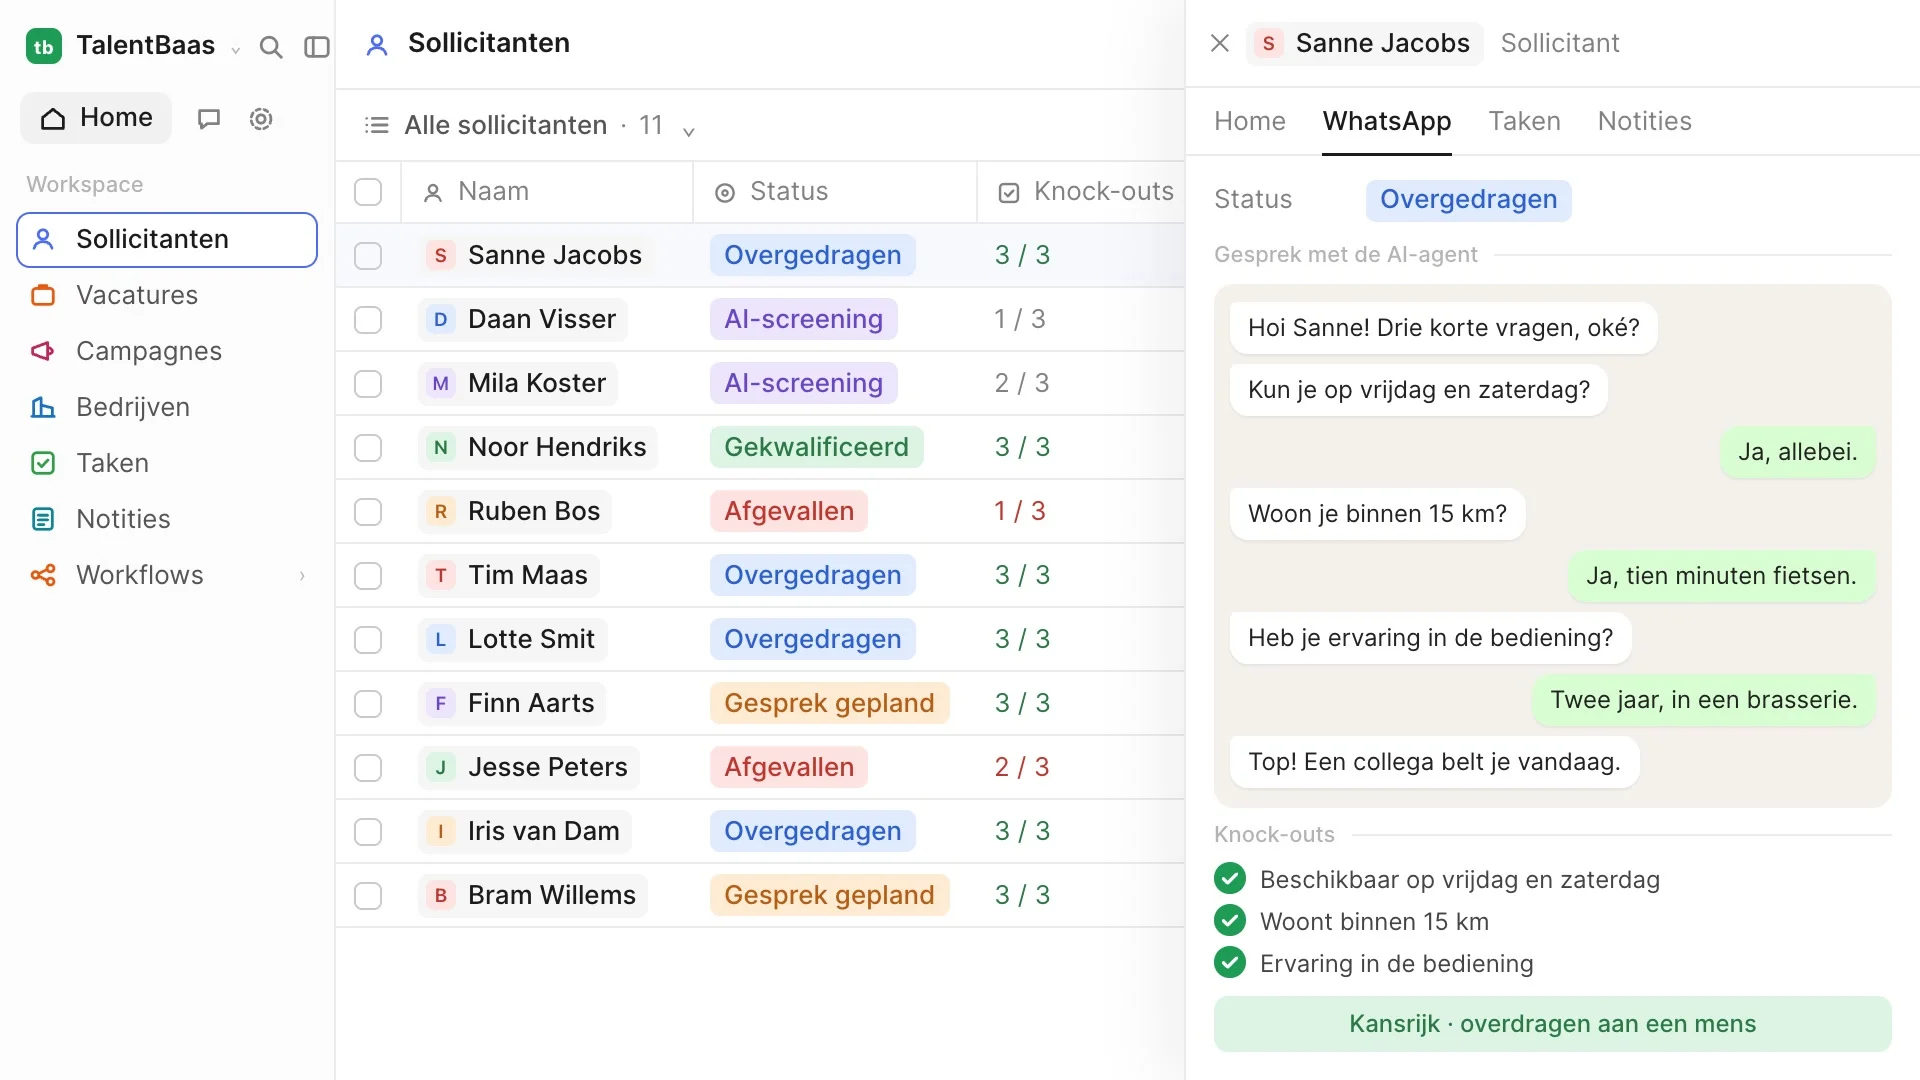The image size is (1920, 1080).
Task: Check the box for Daan Visser row
Action: (368, 320)
